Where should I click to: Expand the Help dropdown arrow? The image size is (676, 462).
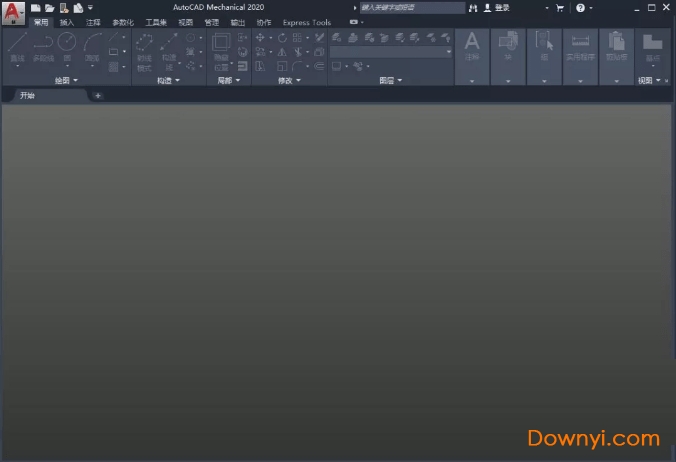tap(591, 8)
